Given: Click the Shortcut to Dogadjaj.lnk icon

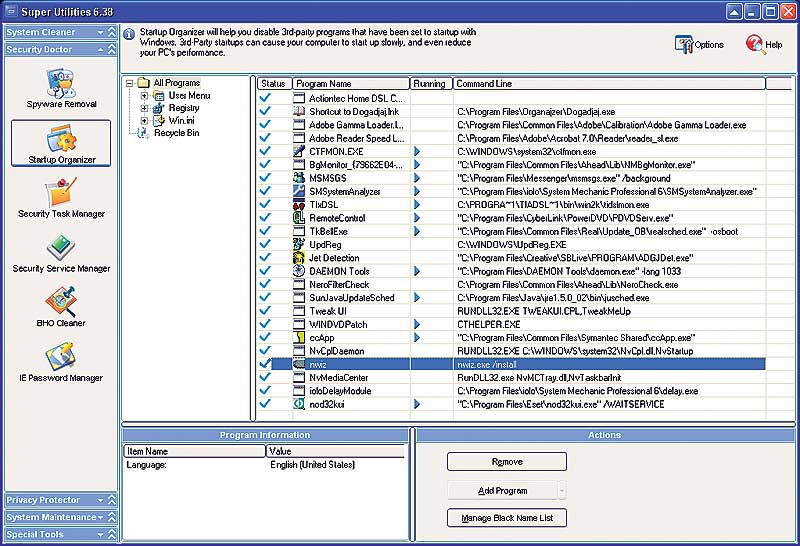Looking at the screenshot, I should [x=299, y=111].
